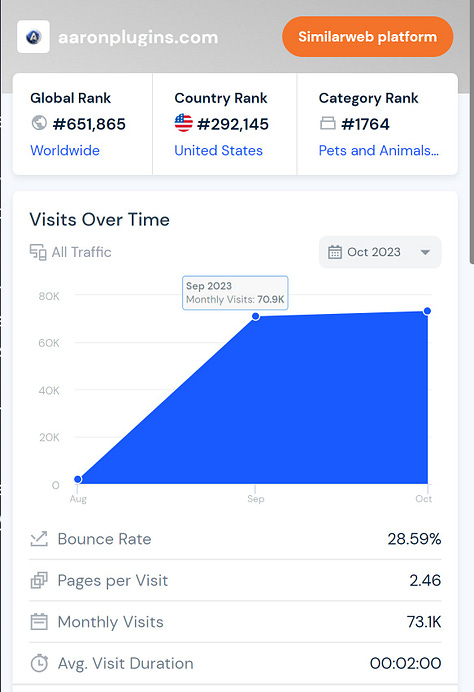Select the Aug data point on chart

tap(78, 479)
